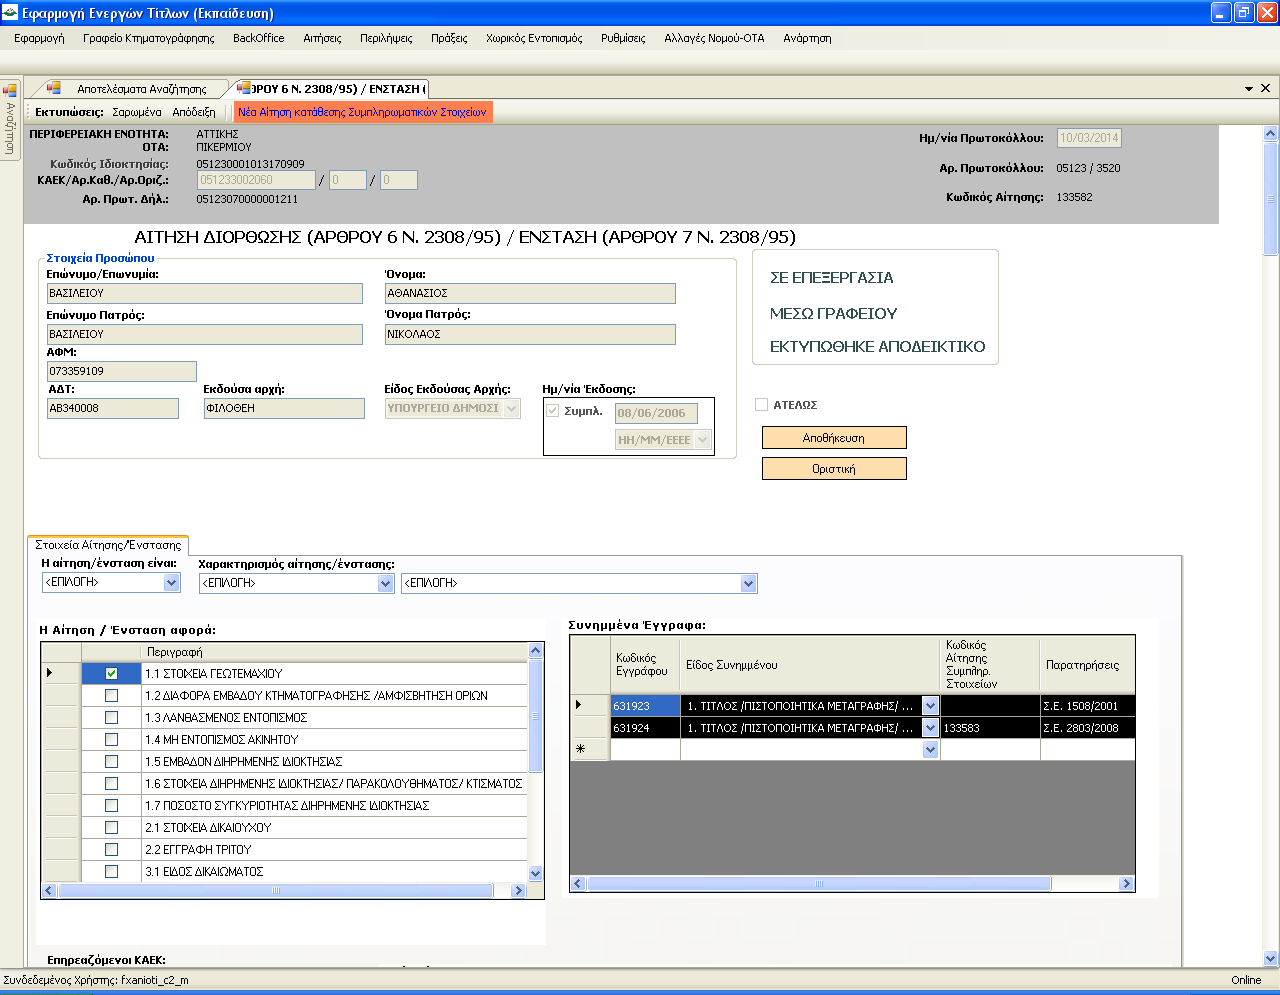The width and height of the screenshot is (1280, 995).
Task: Click the Απόδειξη print link
Action: [x=194, y=112]
